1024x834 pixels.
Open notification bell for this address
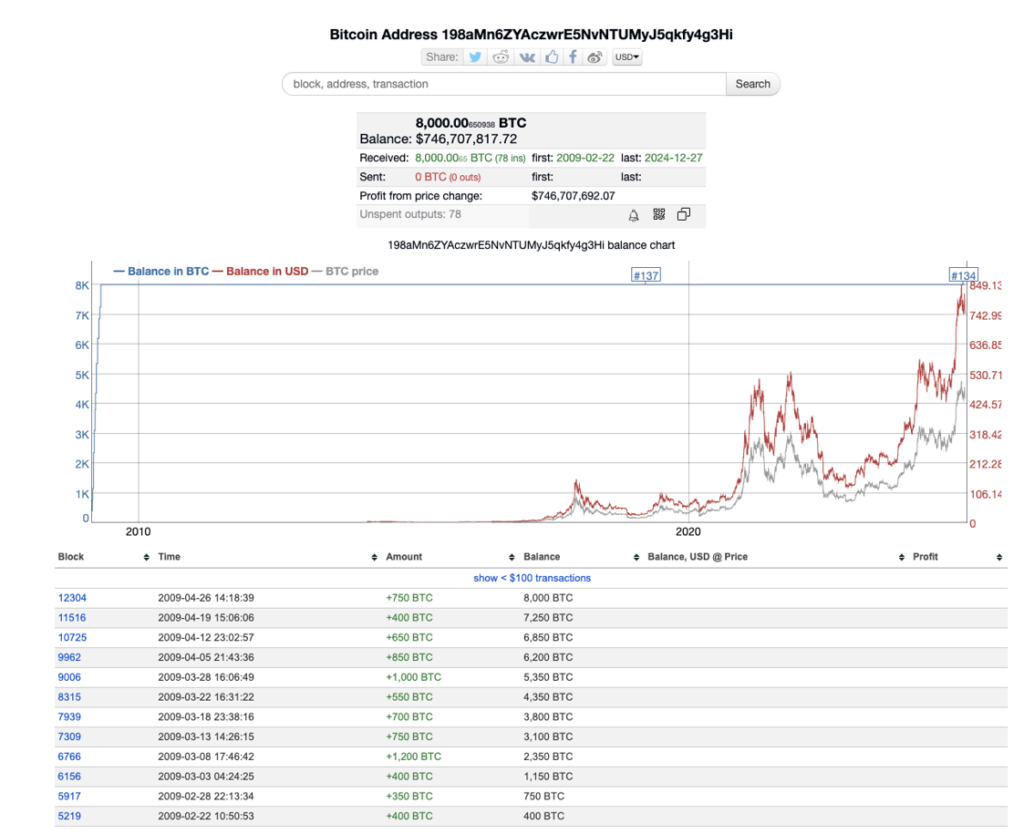[x=634, y=214]
